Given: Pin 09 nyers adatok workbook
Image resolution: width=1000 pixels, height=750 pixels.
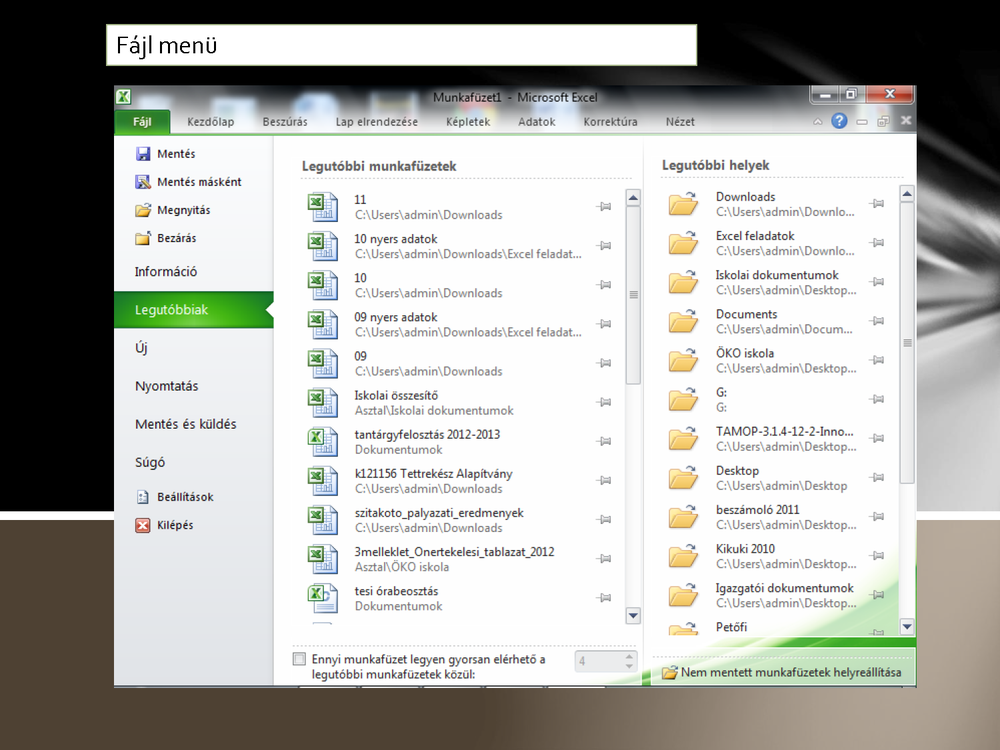Looking at the screenshot, I should point(604,324).
